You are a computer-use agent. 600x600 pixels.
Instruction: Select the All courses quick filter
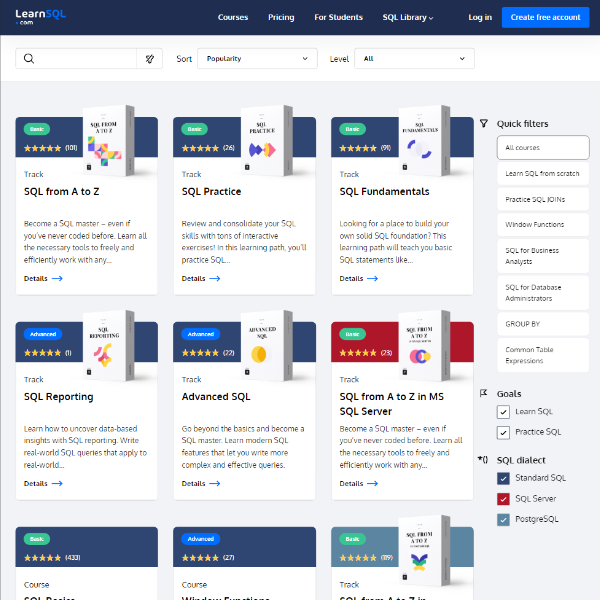pyautogui.click(x=543, y=147)
